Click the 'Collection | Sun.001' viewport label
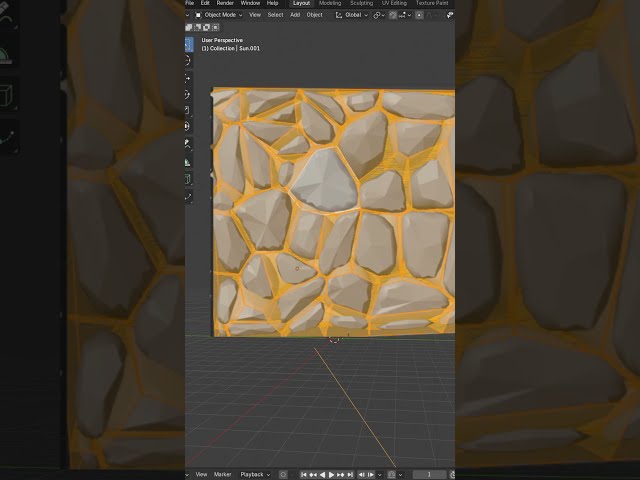 point(231,48)
